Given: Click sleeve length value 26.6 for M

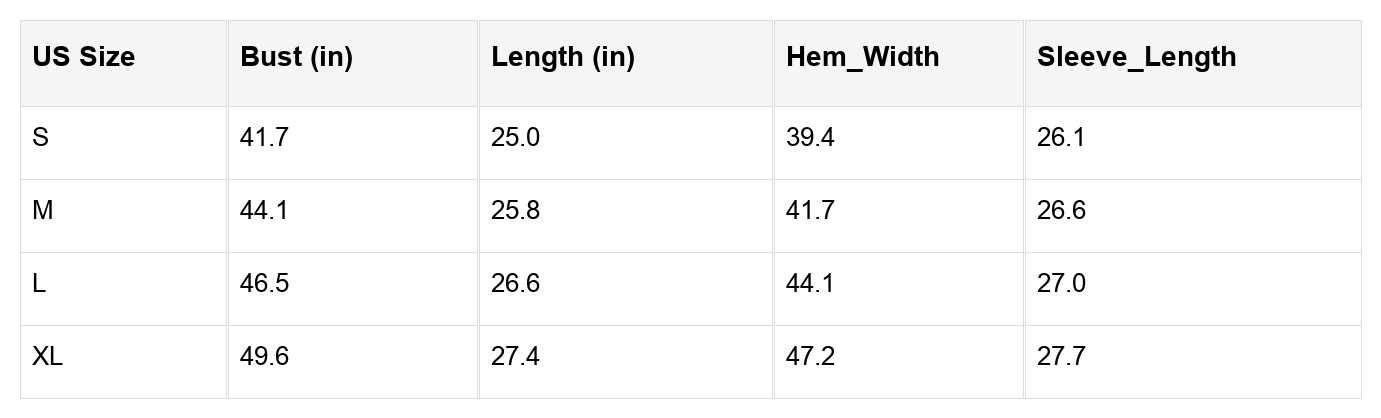Looking at the screenshot, I should click(1061, 211).
